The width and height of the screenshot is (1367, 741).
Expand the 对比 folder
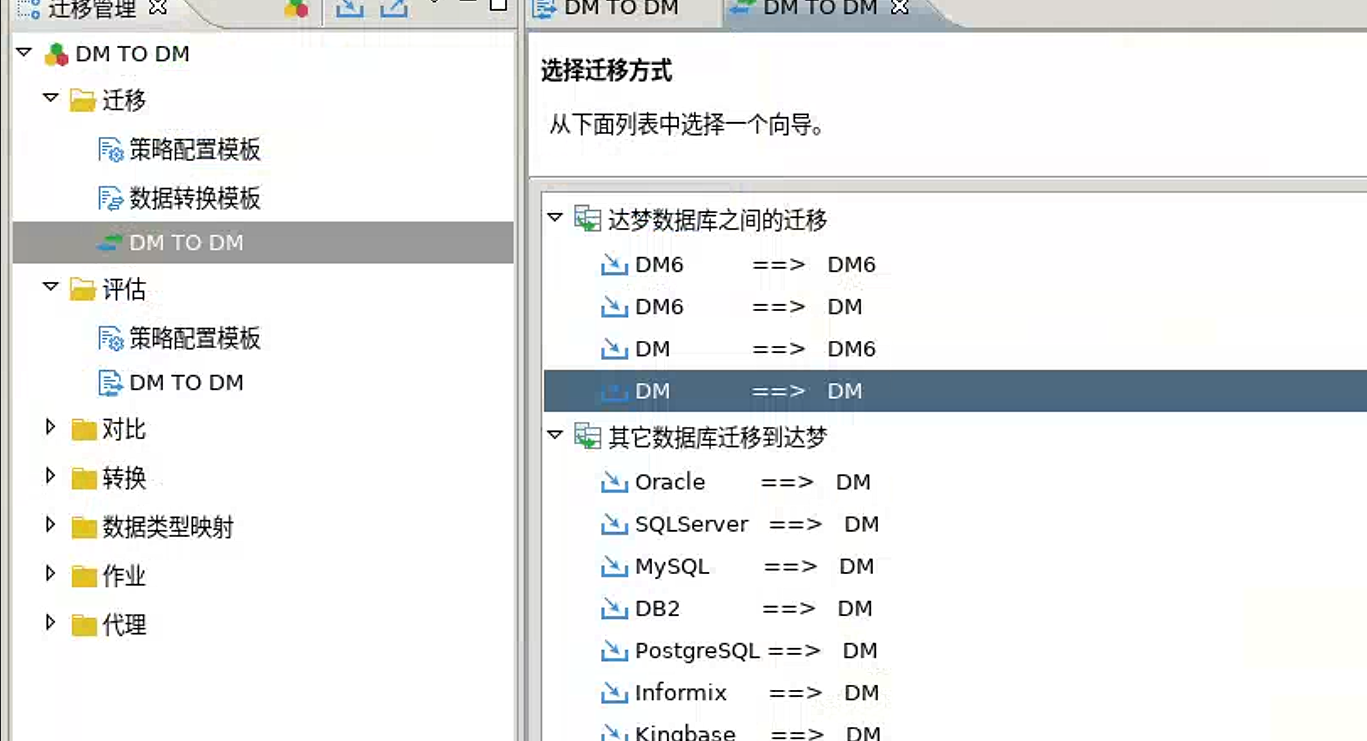point(50,427)
